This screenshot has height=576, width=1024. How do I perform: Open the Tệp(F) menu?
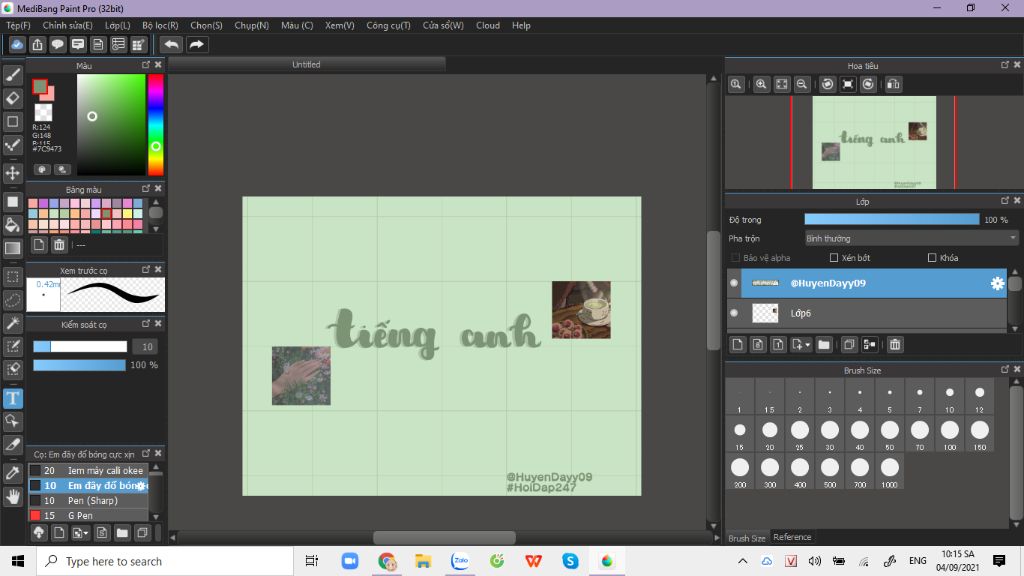coord(18,25)
